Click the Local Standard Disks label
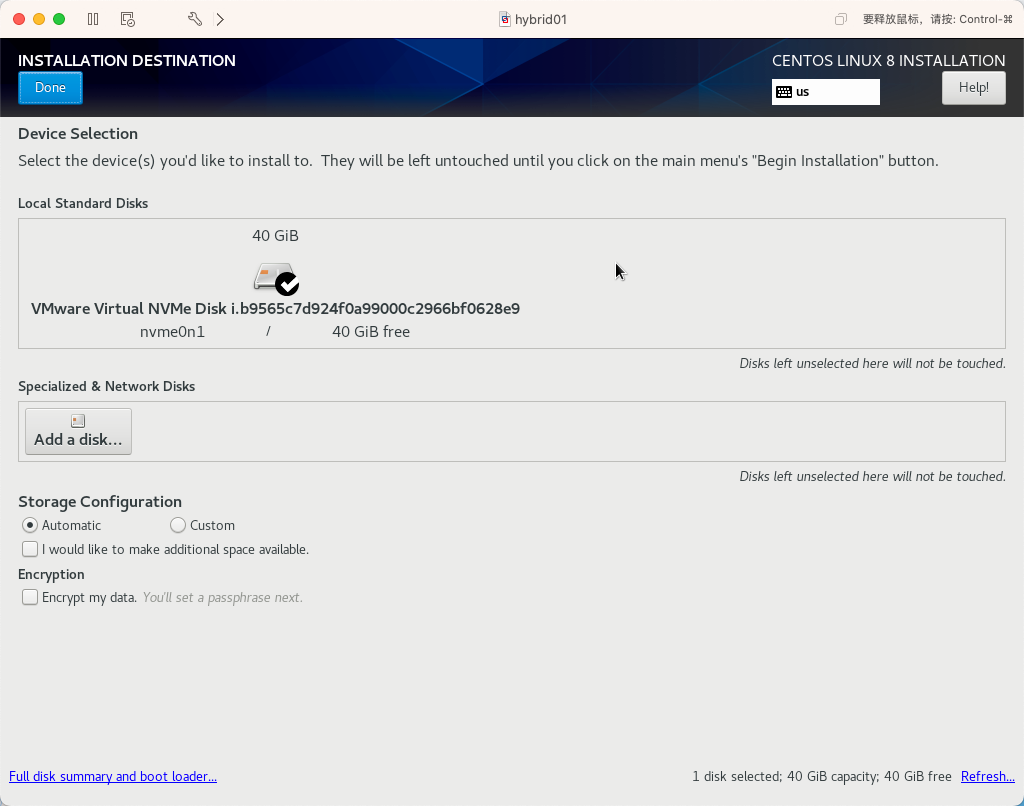Viewport: 1024px width, 806px height. pos(83,203)
